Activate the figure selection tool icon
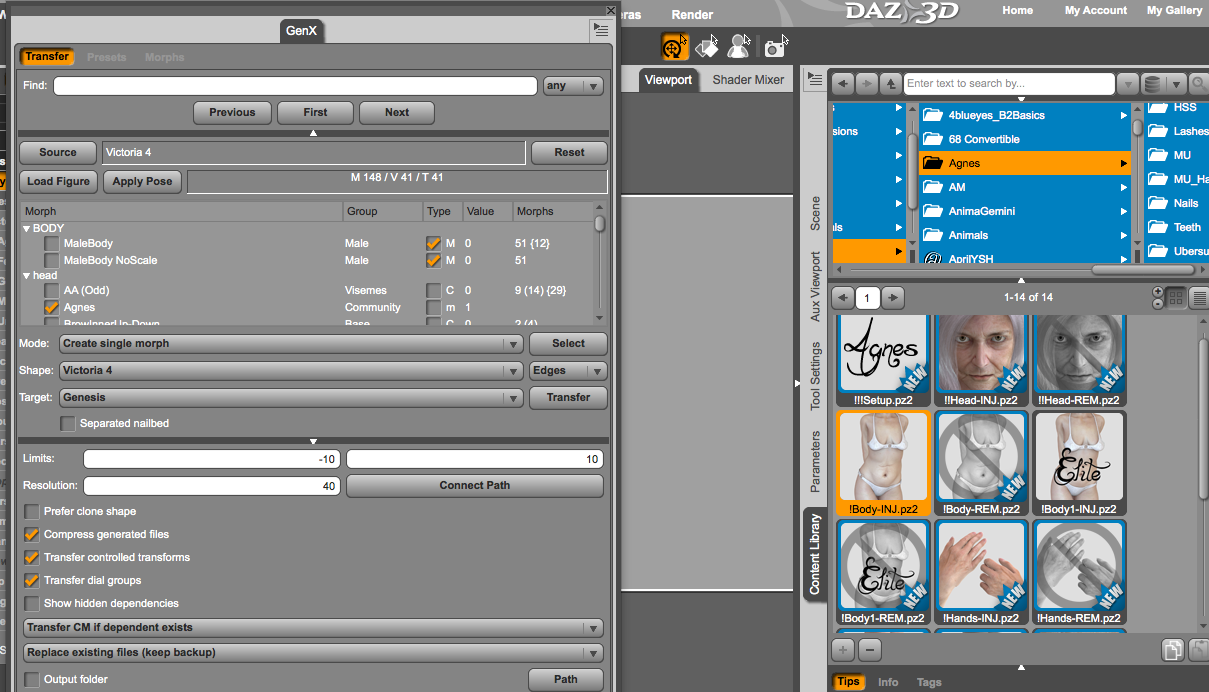The width and height of the screenshot is (1209, 692). click(739, 46)
